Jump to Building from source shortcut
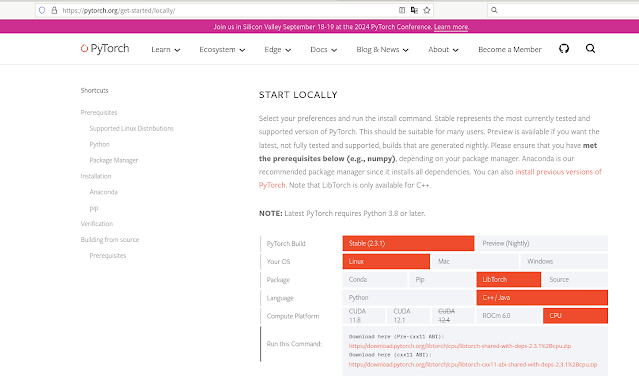The image size is (639, 382). pyautogui.click(x=110, y=240)
